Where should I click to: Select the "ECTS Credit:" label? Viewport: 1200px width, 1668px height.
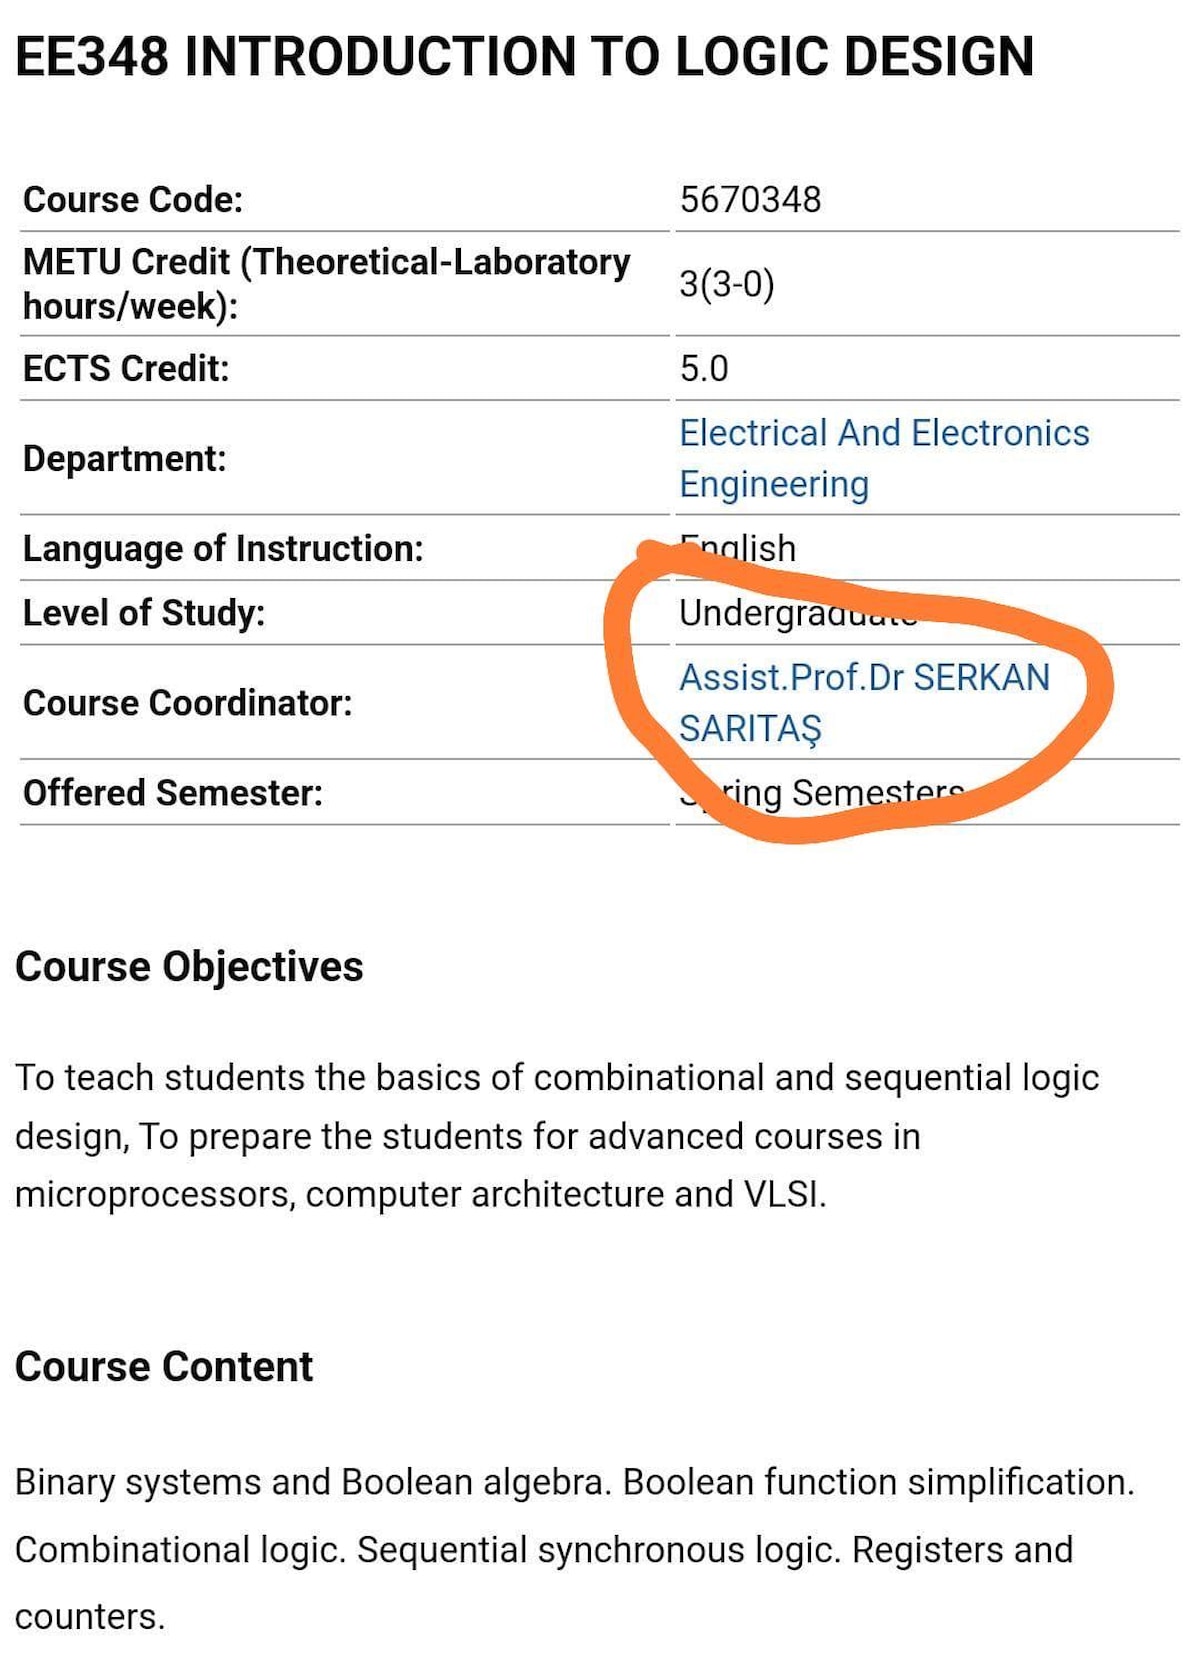click(126, 368)
